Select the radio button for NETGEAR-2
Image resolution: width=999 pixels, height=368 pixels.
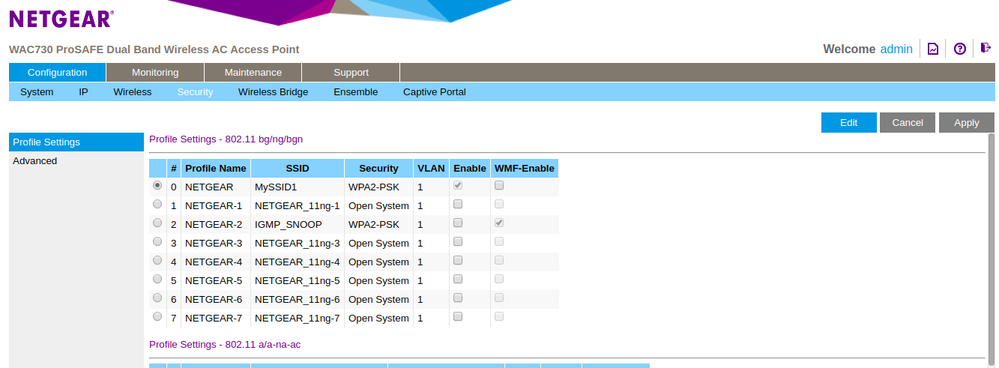[x=157, y=223]
